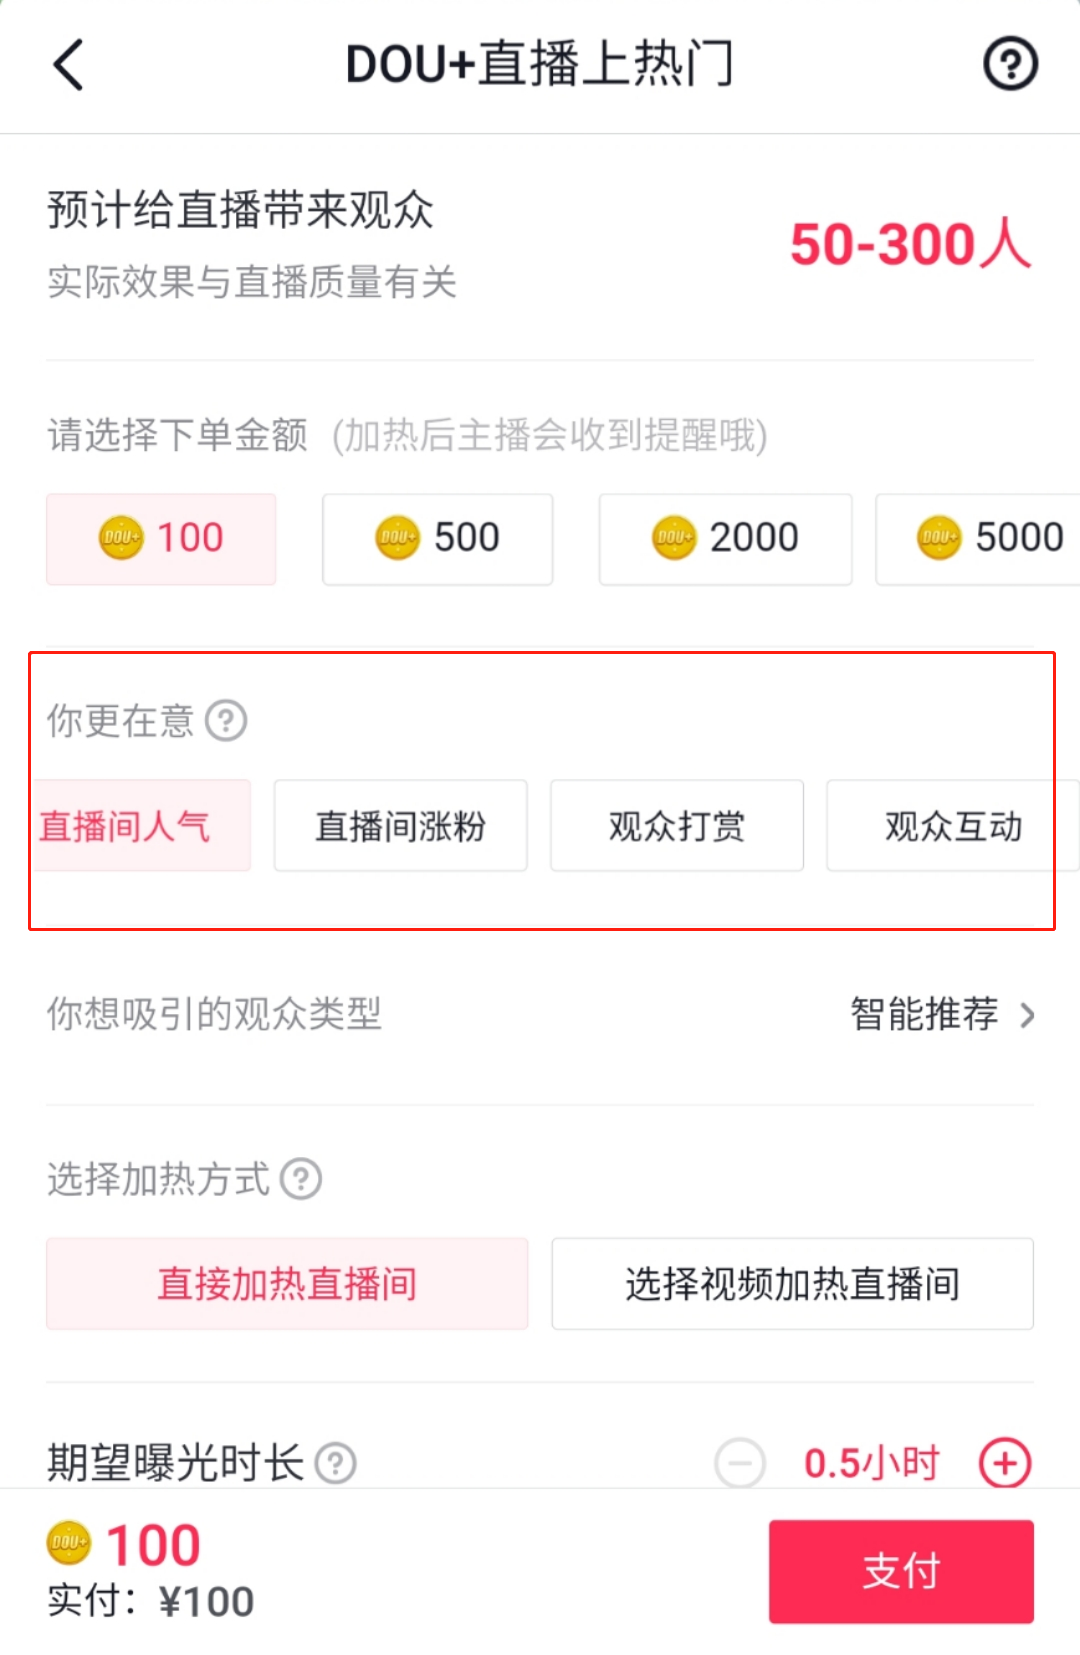
Task: Click the DOU+ coin icon beside the payment total
Action: 68,1544
